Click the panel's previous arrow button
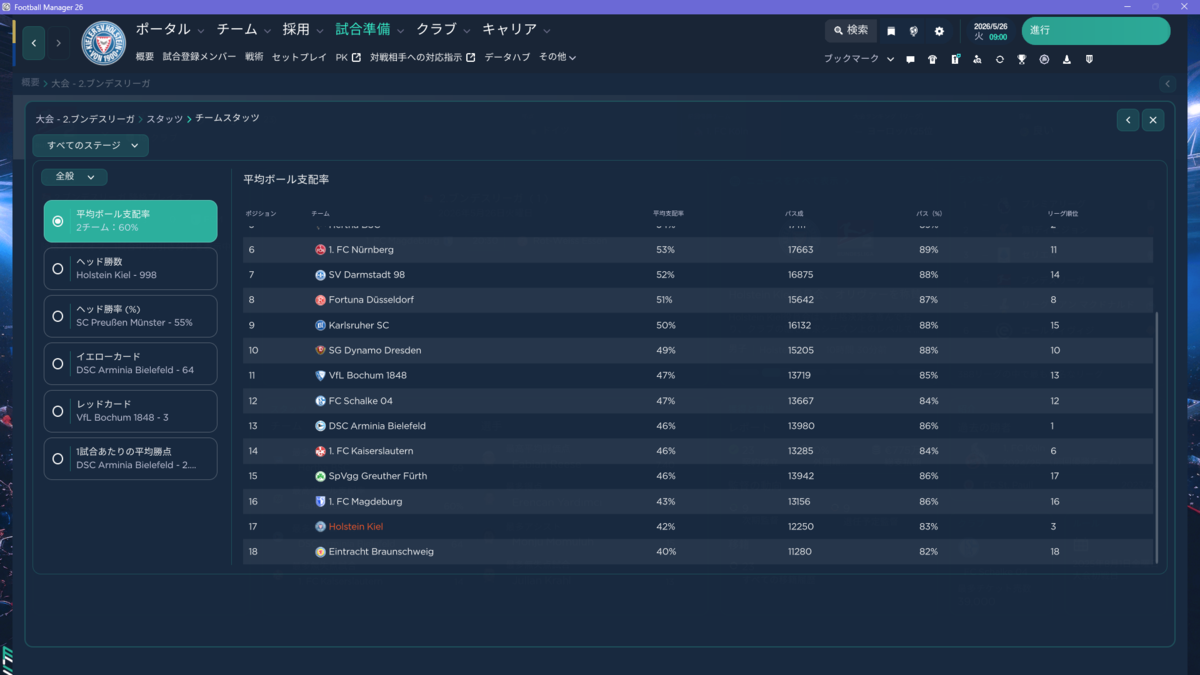 [x=1128, y=120]
